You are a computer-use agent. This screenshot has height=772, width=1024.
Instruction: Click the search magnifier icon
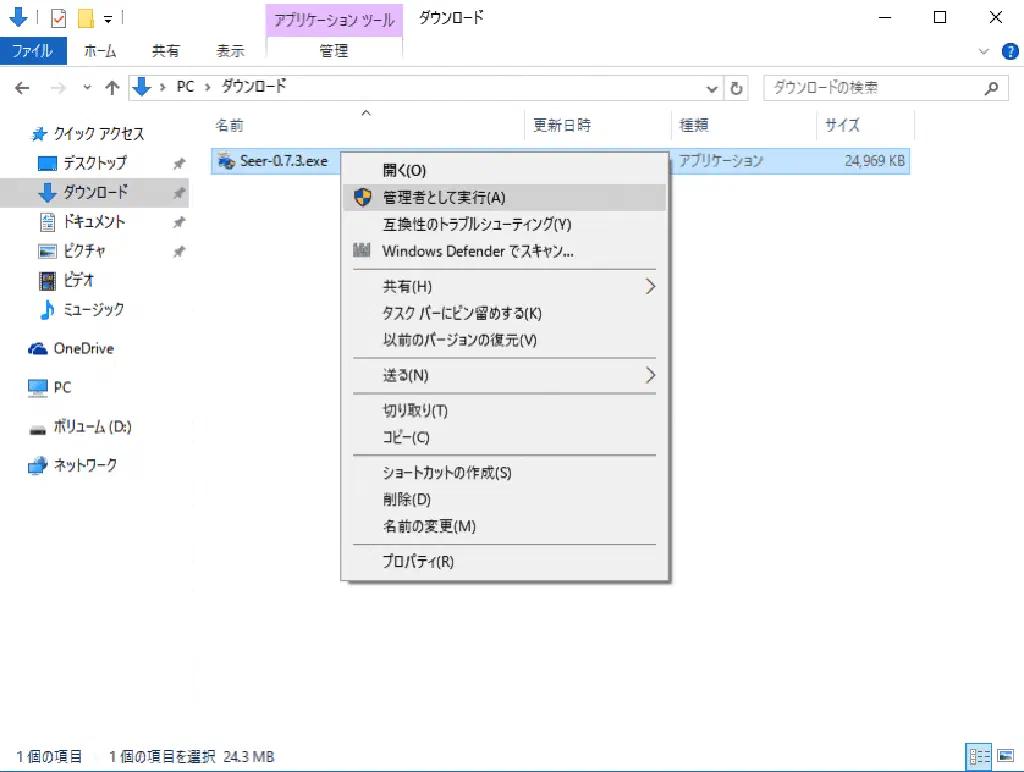(x=991, y=88)
